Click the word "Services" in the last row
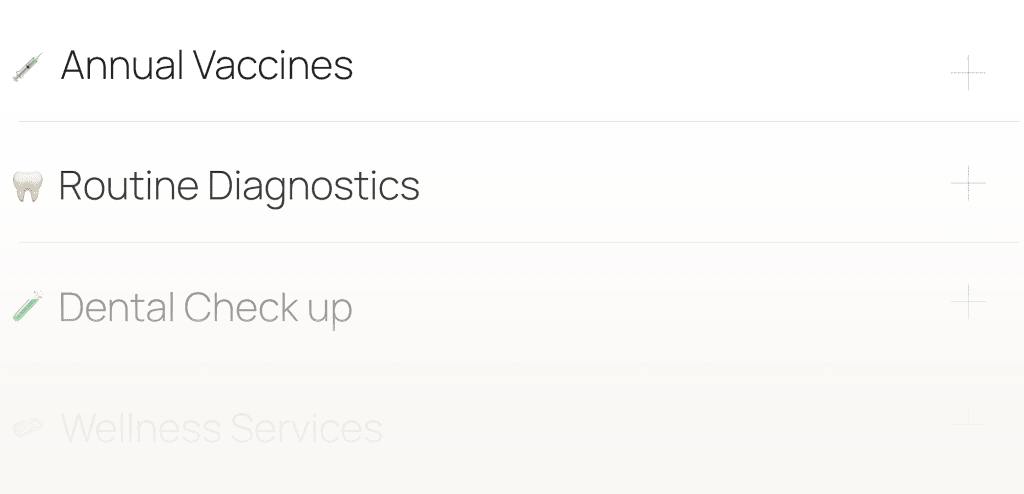The image size is (1024, 494). [x=306, y=429]
